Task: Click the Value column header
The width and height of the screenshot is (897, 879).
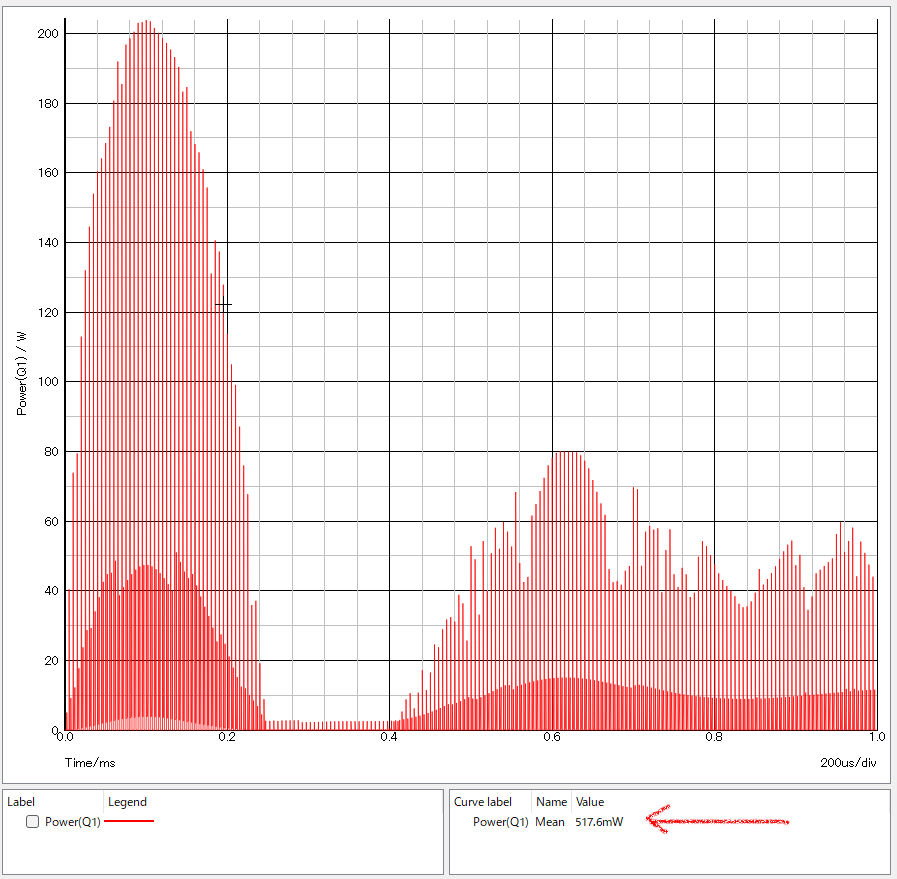Action: (589, 802)
